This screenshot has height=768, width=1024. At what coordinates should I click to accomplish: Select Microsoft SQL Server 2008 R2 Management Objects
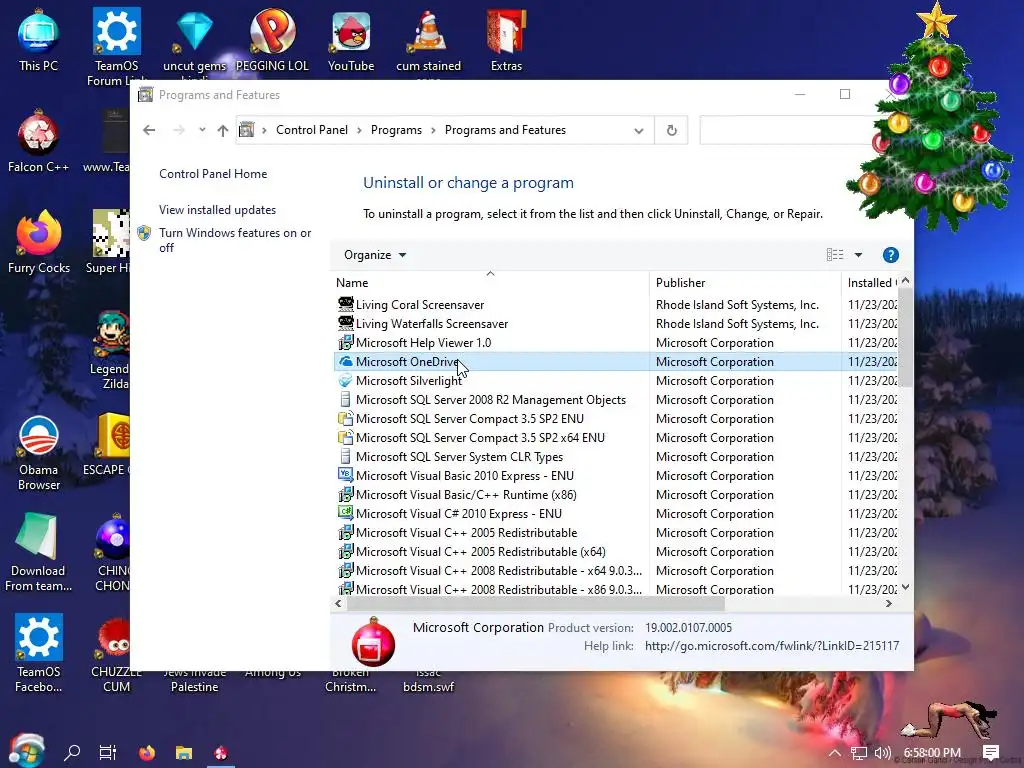pyautogui.click(x=615, y=399)
